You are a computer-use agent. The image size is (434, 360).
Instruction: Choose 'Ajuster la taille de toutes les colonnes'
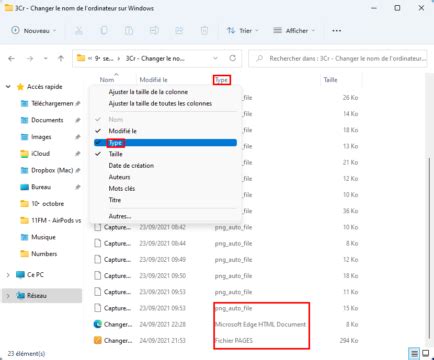[160, 104]
